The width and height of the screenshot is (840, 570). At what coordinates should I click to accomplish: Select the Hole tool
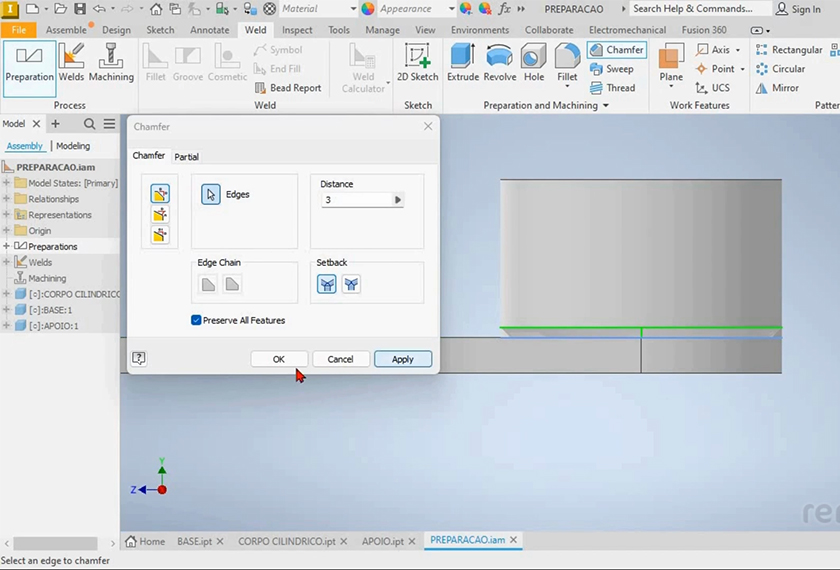point(534,62)
